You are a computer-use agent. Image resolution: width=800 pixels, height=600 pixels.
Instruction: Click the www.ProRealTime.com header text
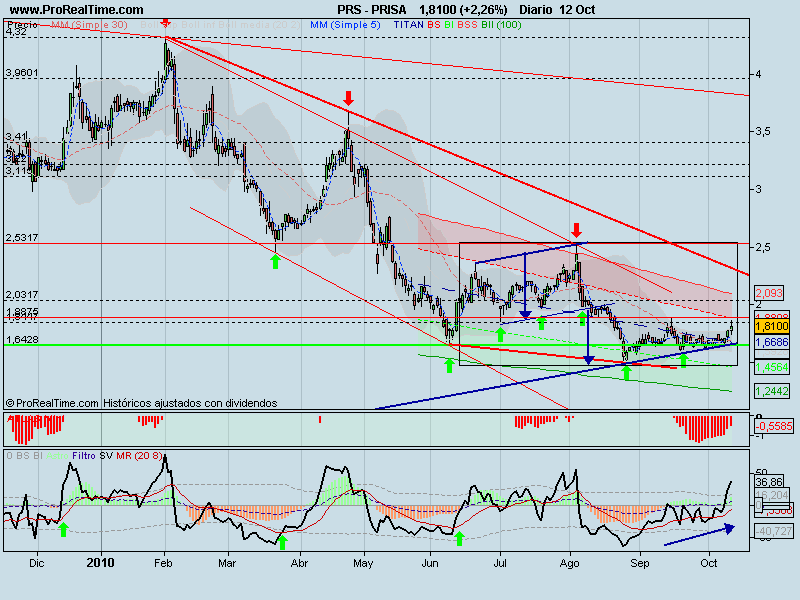[77, 10]
